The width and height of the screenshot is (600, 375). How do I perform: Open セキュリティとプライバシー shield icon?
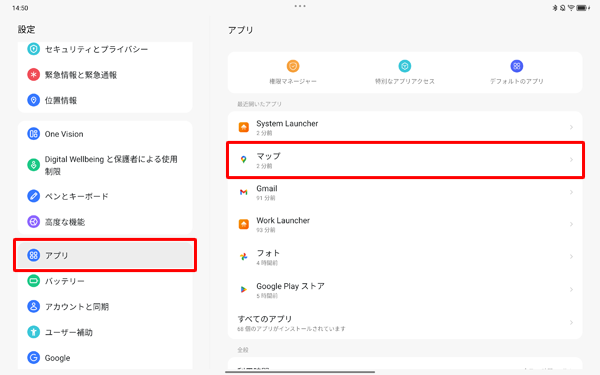click(34, 49)
